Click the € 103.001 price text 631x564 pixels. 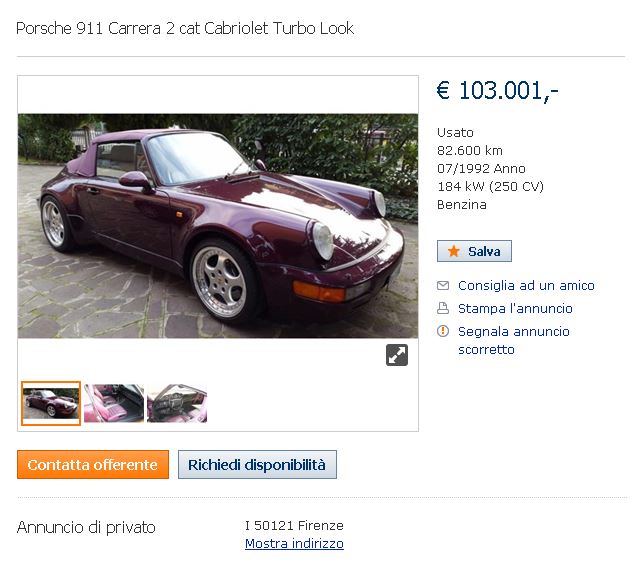click(x=498, y=90)
